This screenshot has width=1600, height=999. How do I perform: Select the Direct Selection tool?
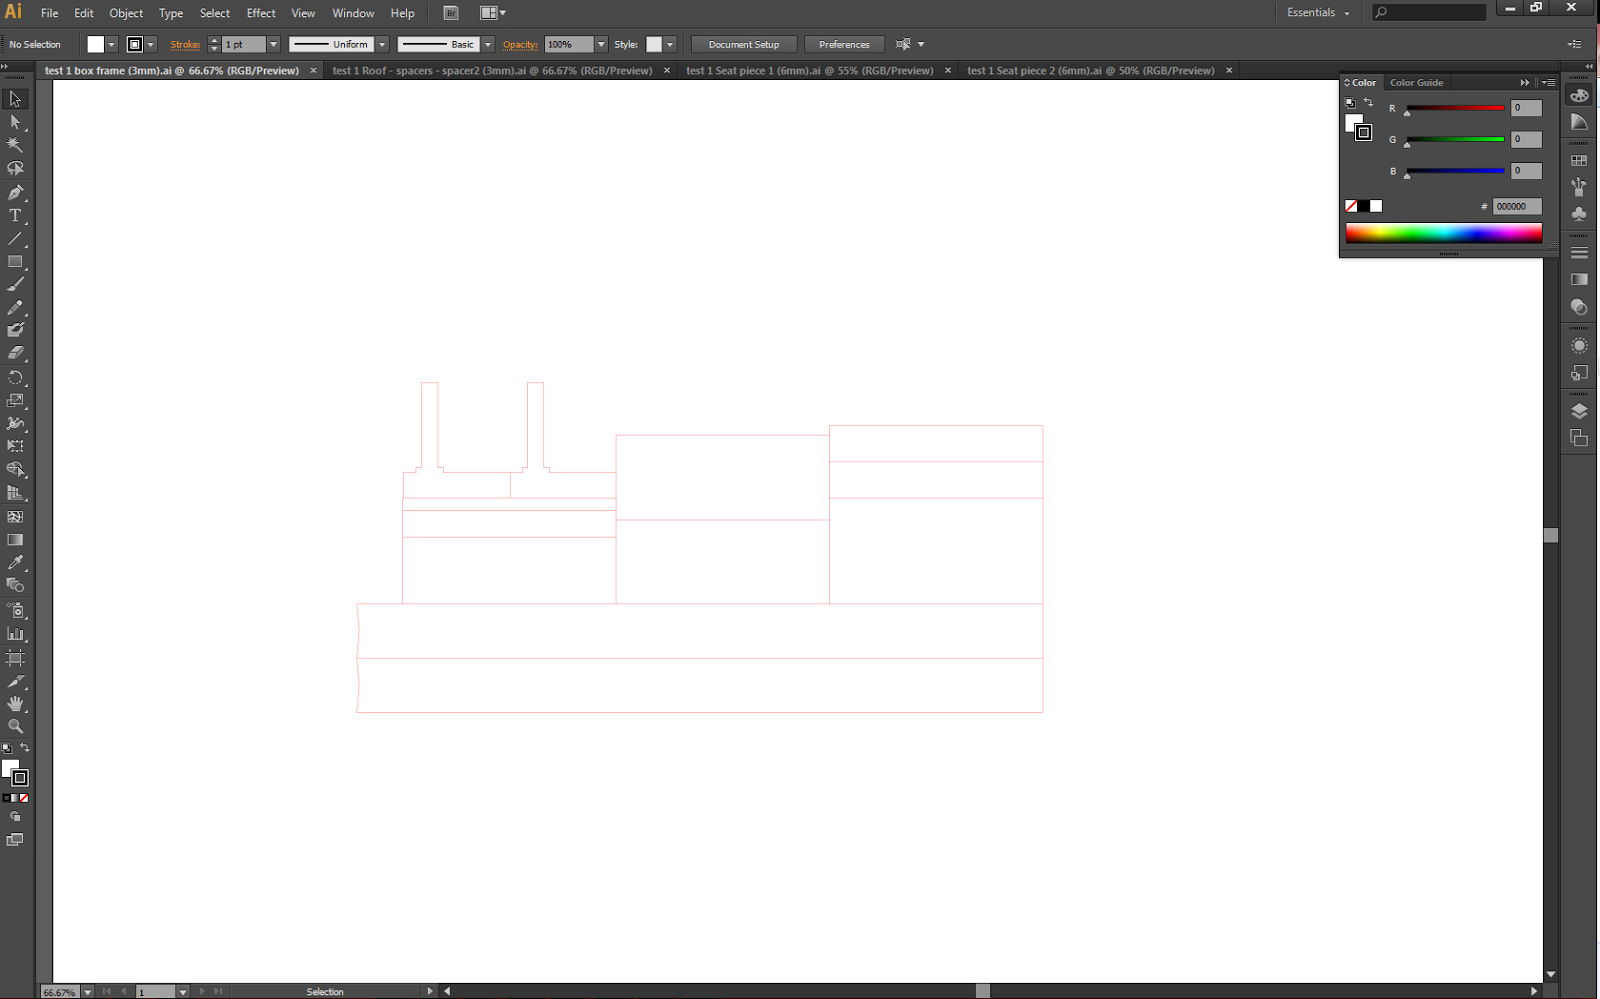coord(15,122)
